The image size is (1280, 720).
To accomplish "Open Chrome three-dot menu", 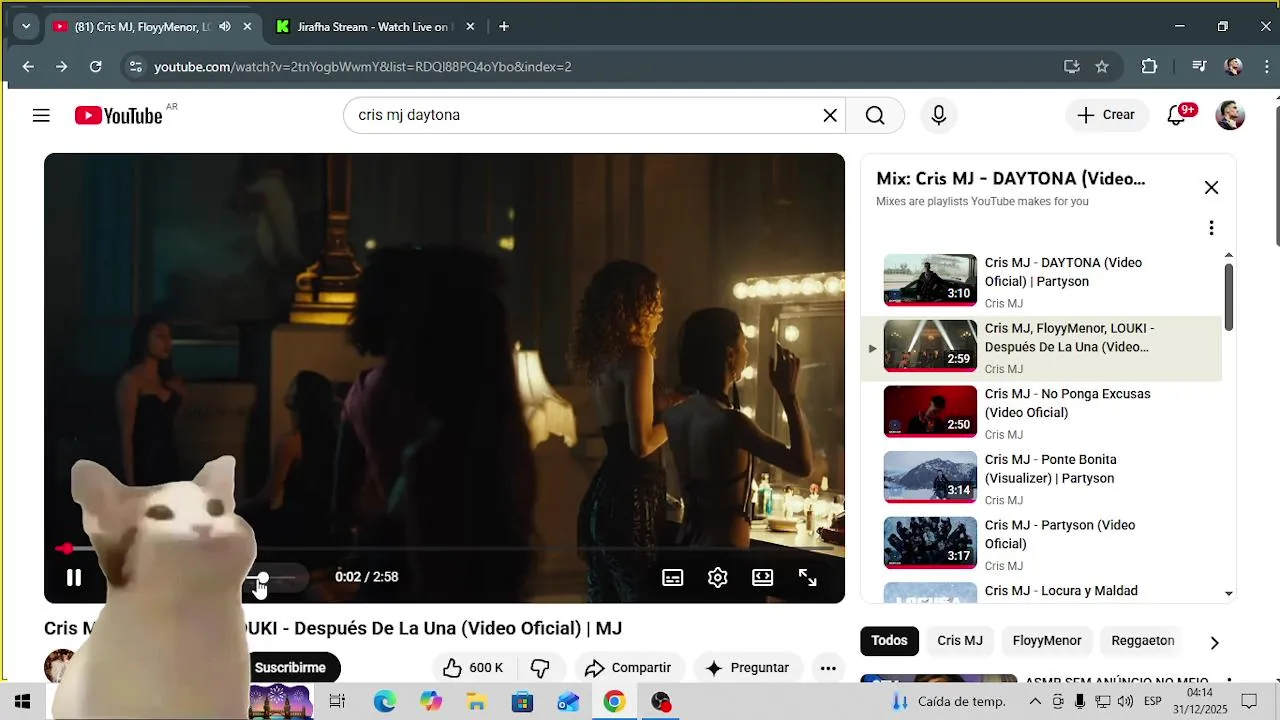I will pyautogui.click(x=1266, y=67).
